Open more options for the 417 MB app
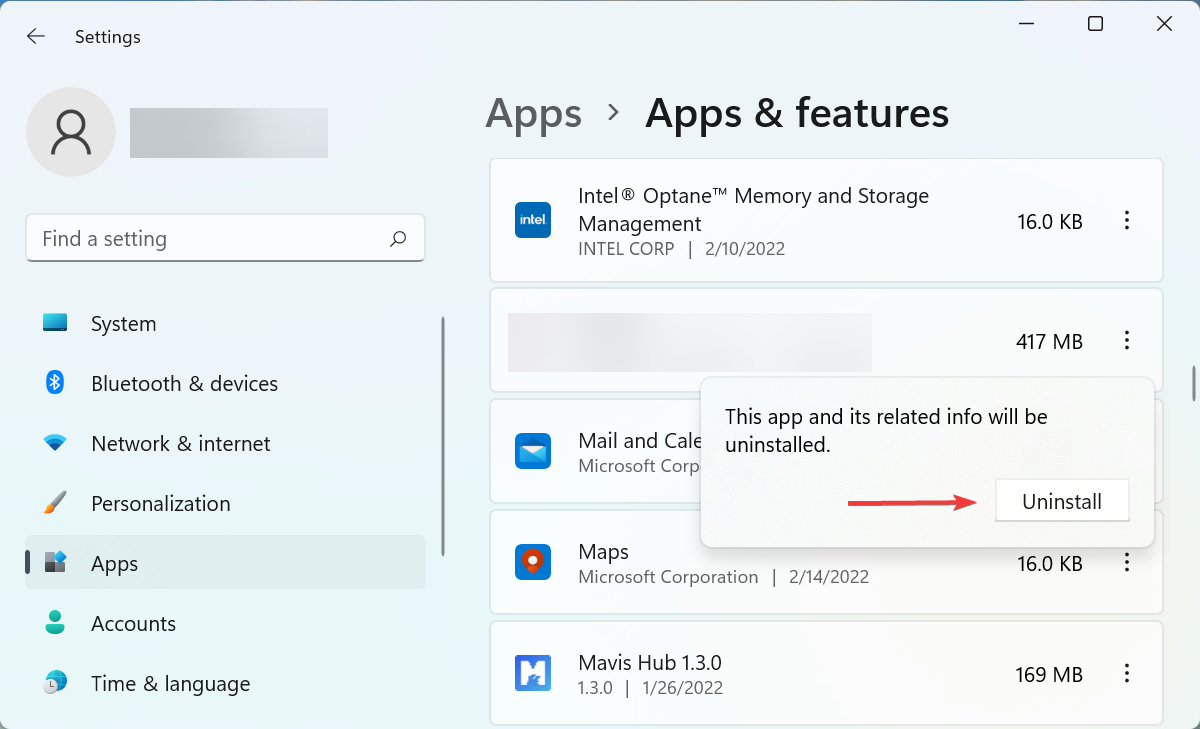1200x729 pixels. 1127,341
